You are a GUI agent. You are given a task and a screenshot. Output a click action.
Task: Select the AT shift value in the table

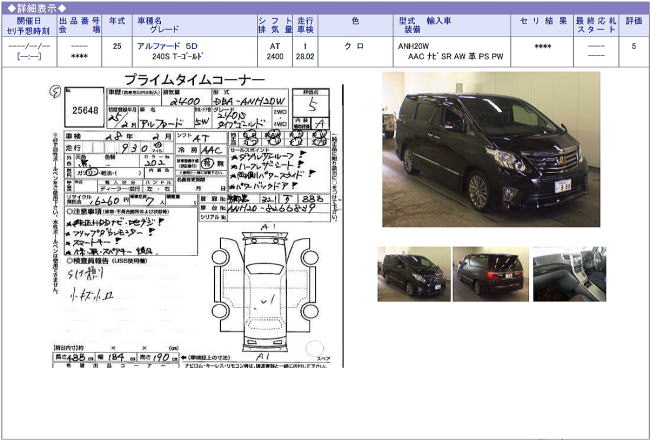(275, 46)
